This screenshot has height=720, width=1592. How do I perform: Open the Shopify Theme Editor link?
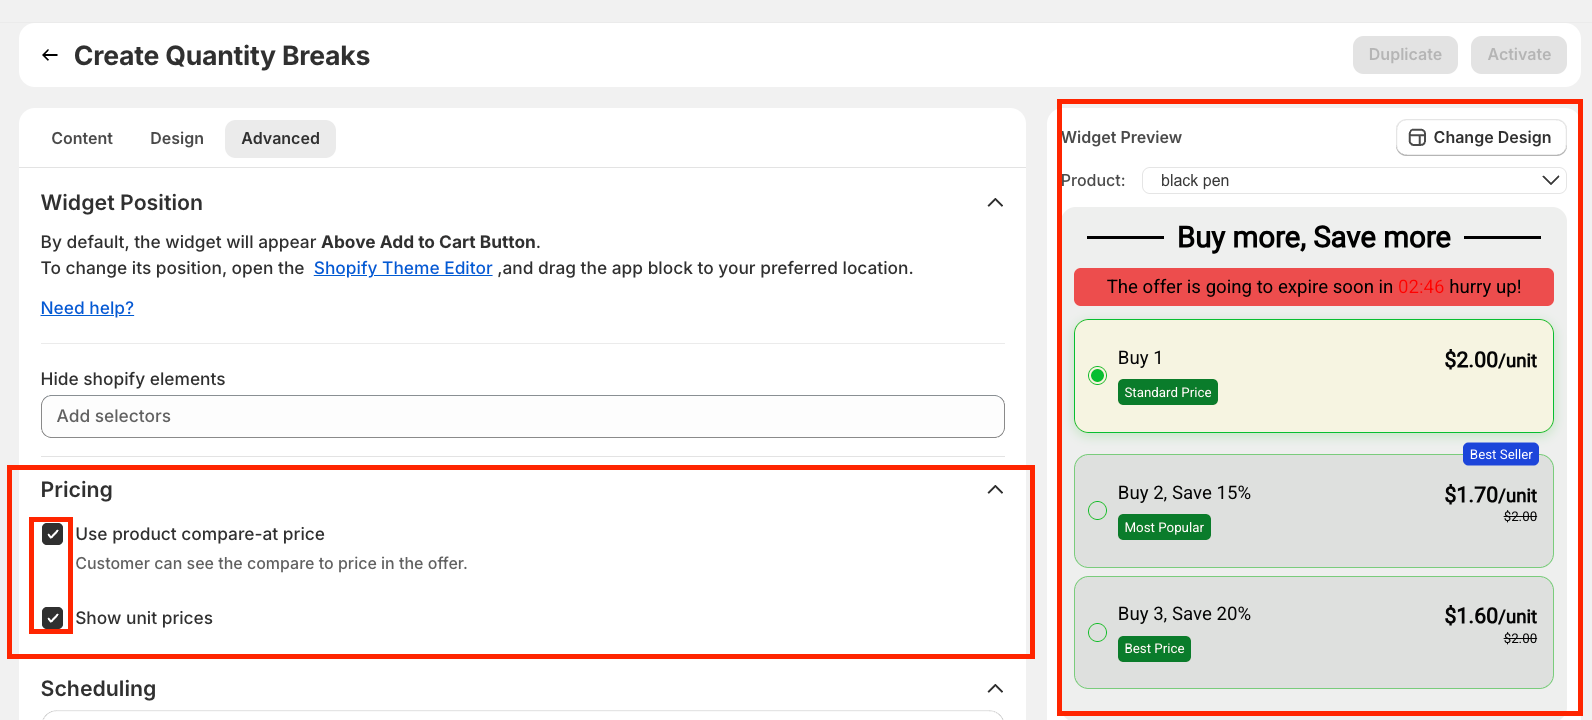(x=403, y=268)
